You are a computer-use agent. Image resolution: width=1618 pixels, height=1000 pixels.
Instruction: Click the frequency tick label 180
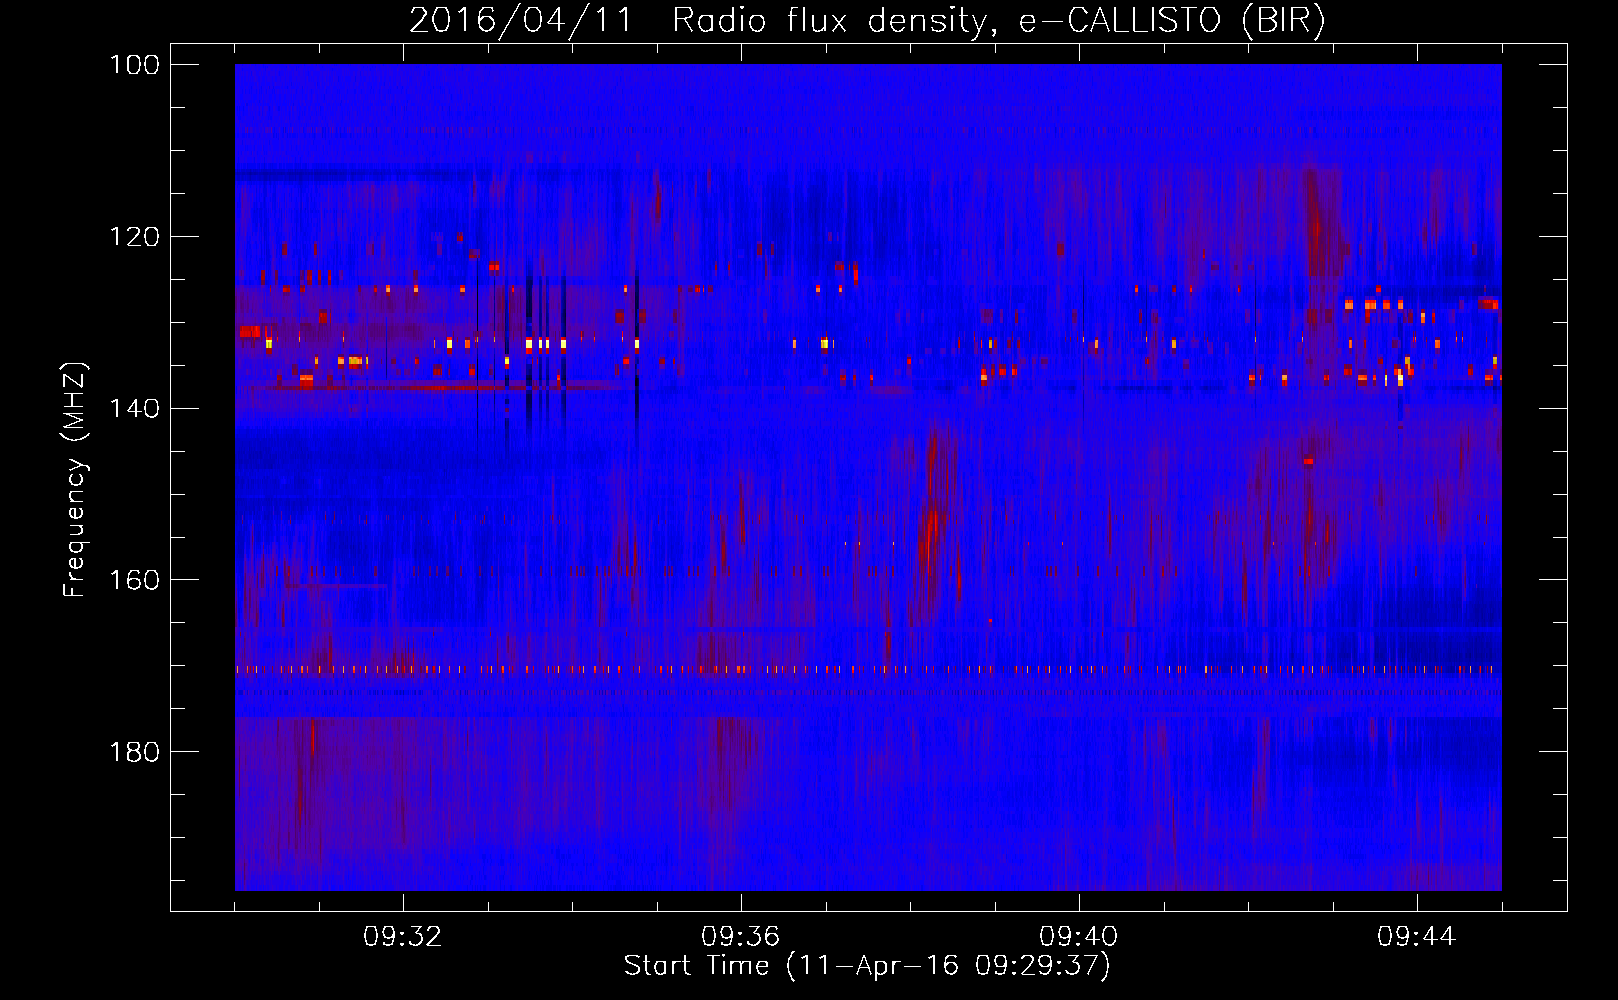tap(135, 752)
